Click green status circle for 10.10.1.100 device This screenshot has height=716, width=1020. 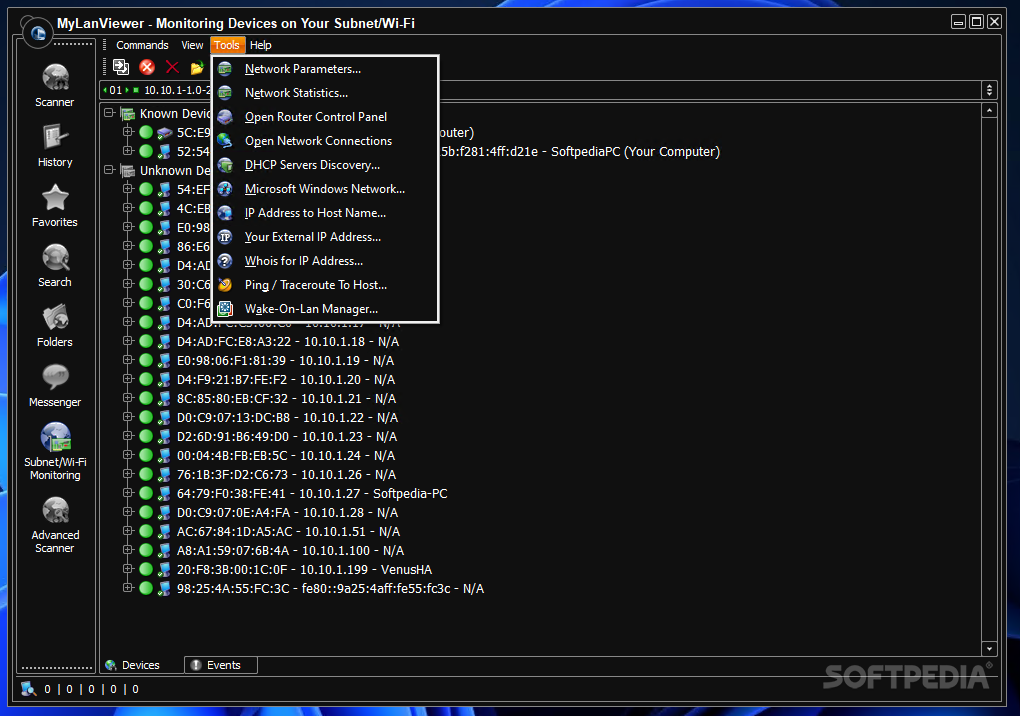coord(146,550)
